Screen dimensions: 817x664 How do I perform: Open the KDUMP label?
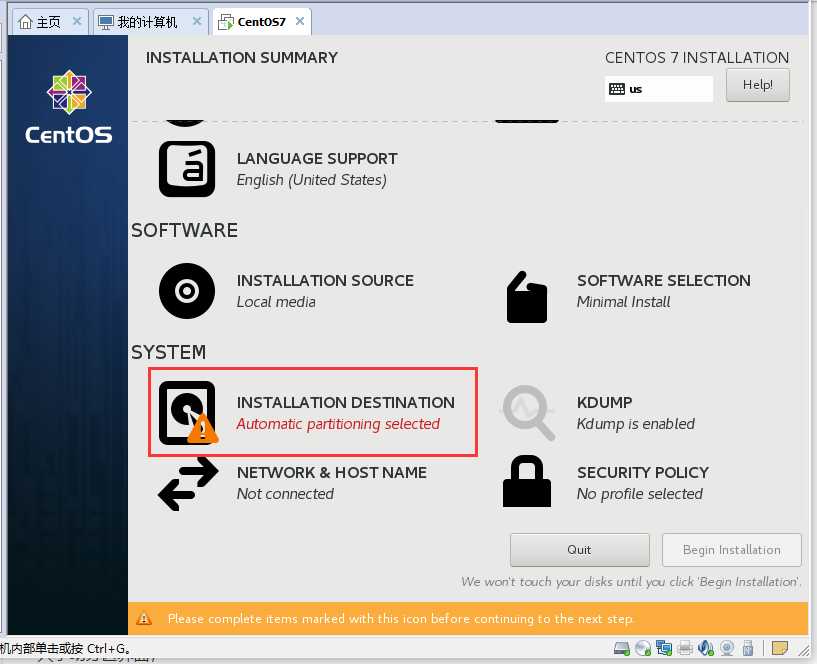coord(604,403)
